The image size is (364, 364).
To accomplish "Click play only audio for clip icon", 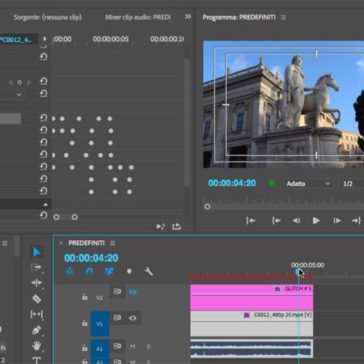I will 161,227.
